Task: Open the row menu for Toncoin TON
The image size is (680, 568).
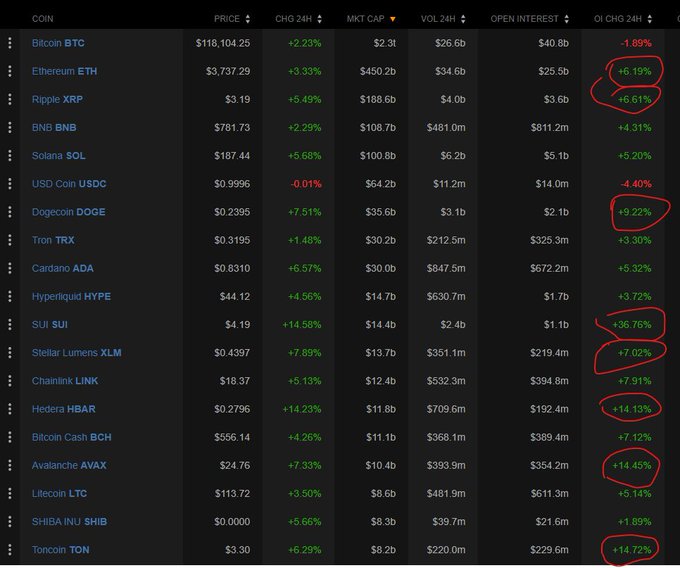Action: pyautogui.click(x=10, y=550)
